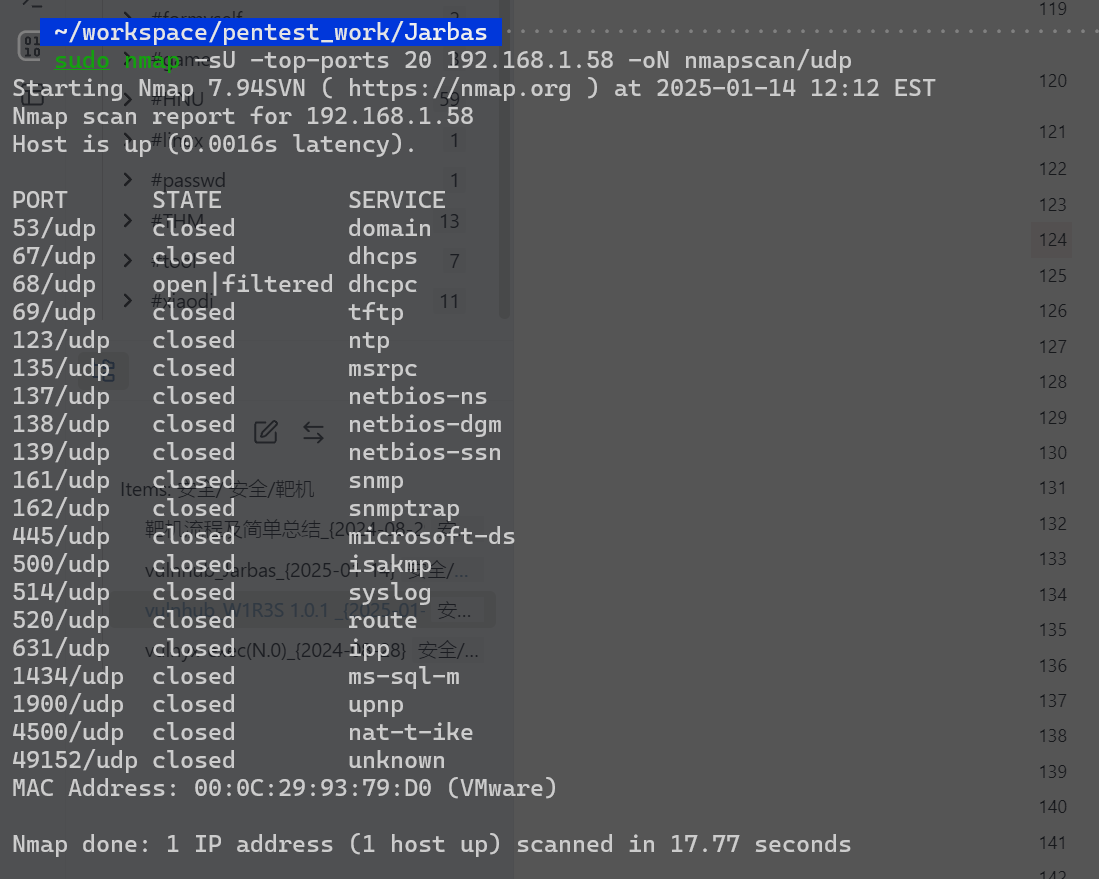Expand the #passwd tag

click(128, 180)
